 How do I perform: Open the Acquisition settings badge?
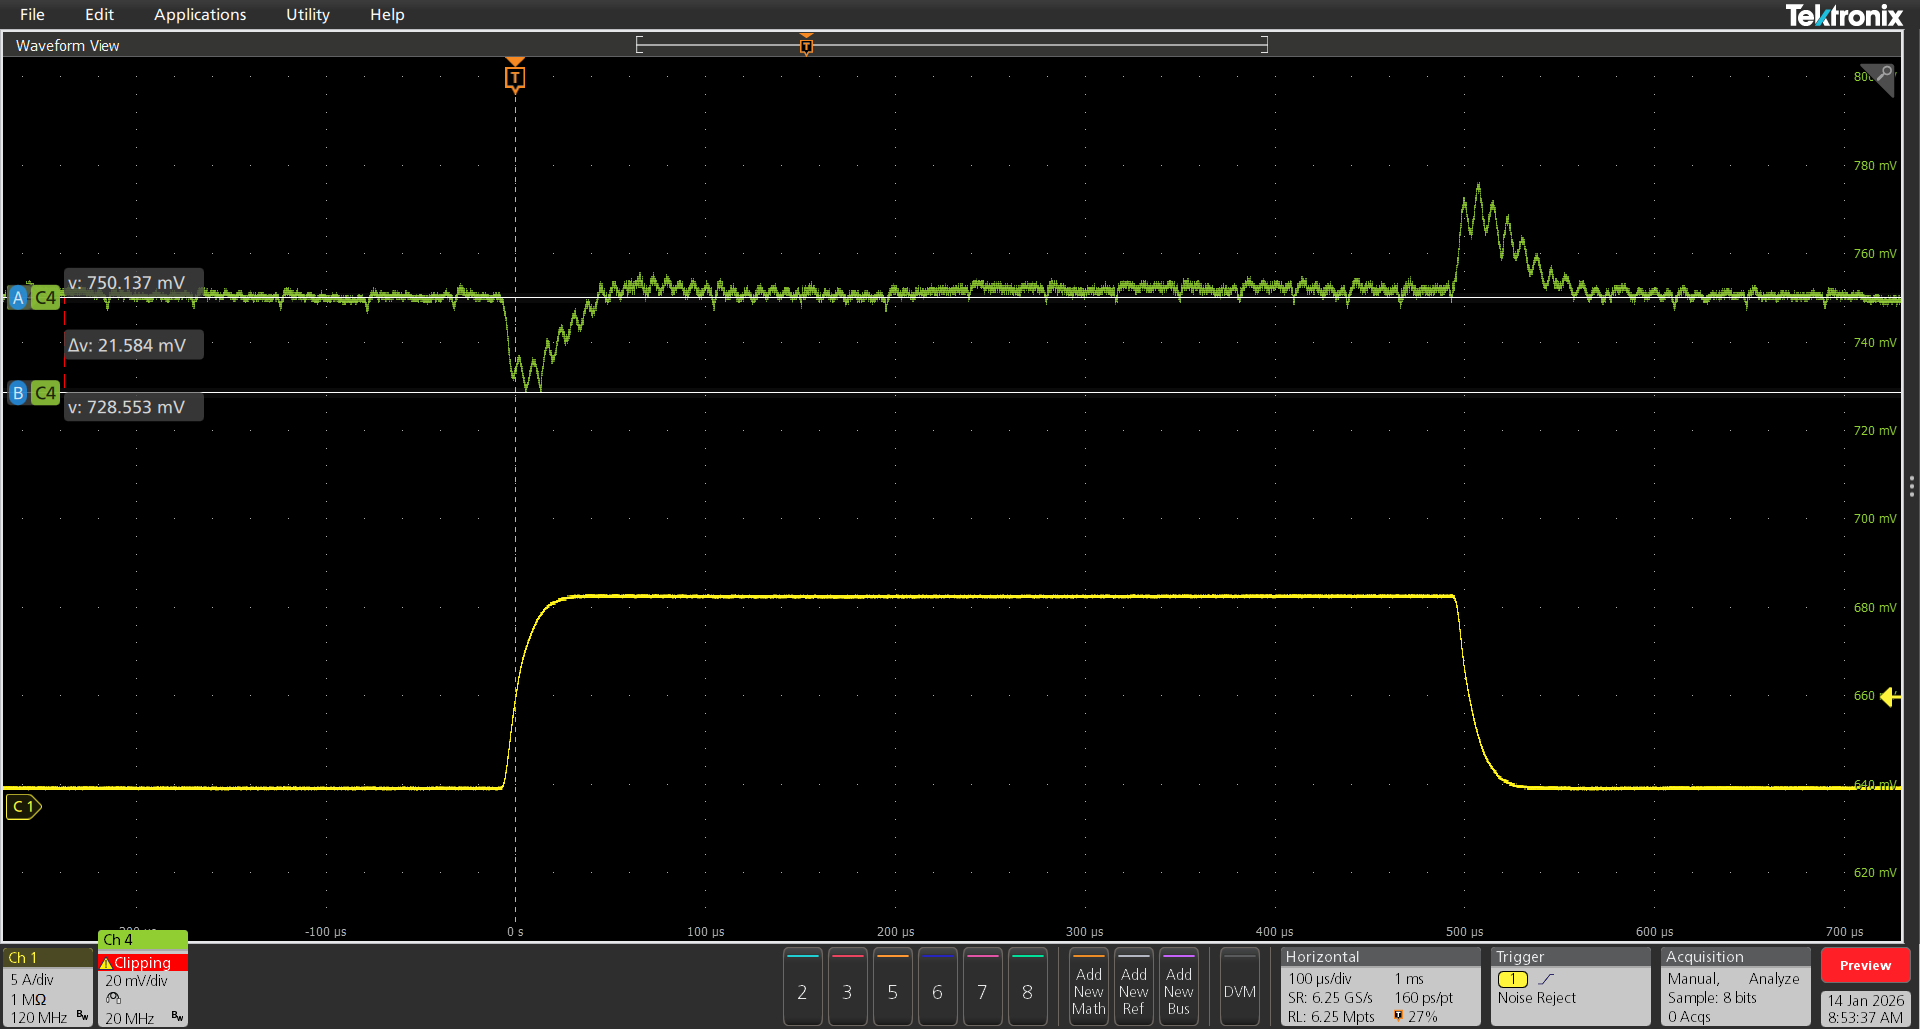pyautogui.click(x=1735, y=987)
